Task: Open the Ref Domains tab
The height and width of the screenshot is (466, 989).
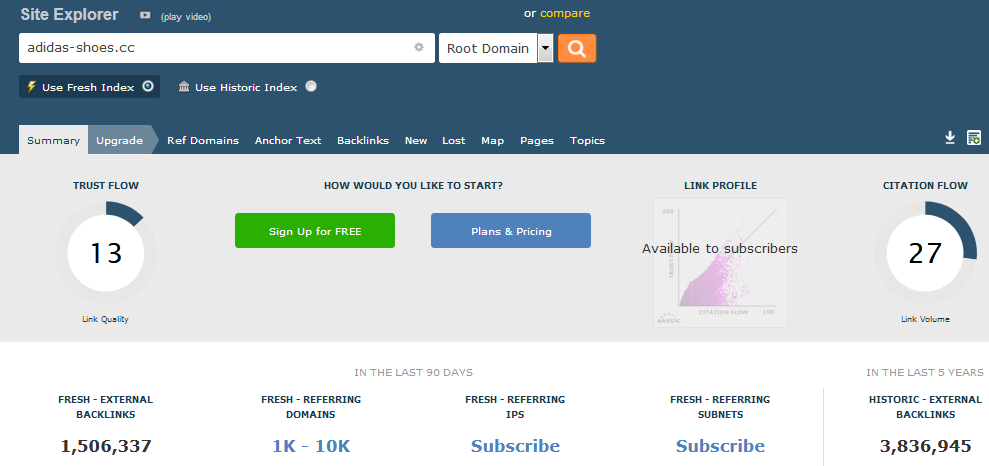Action: [x=203, y=141]
